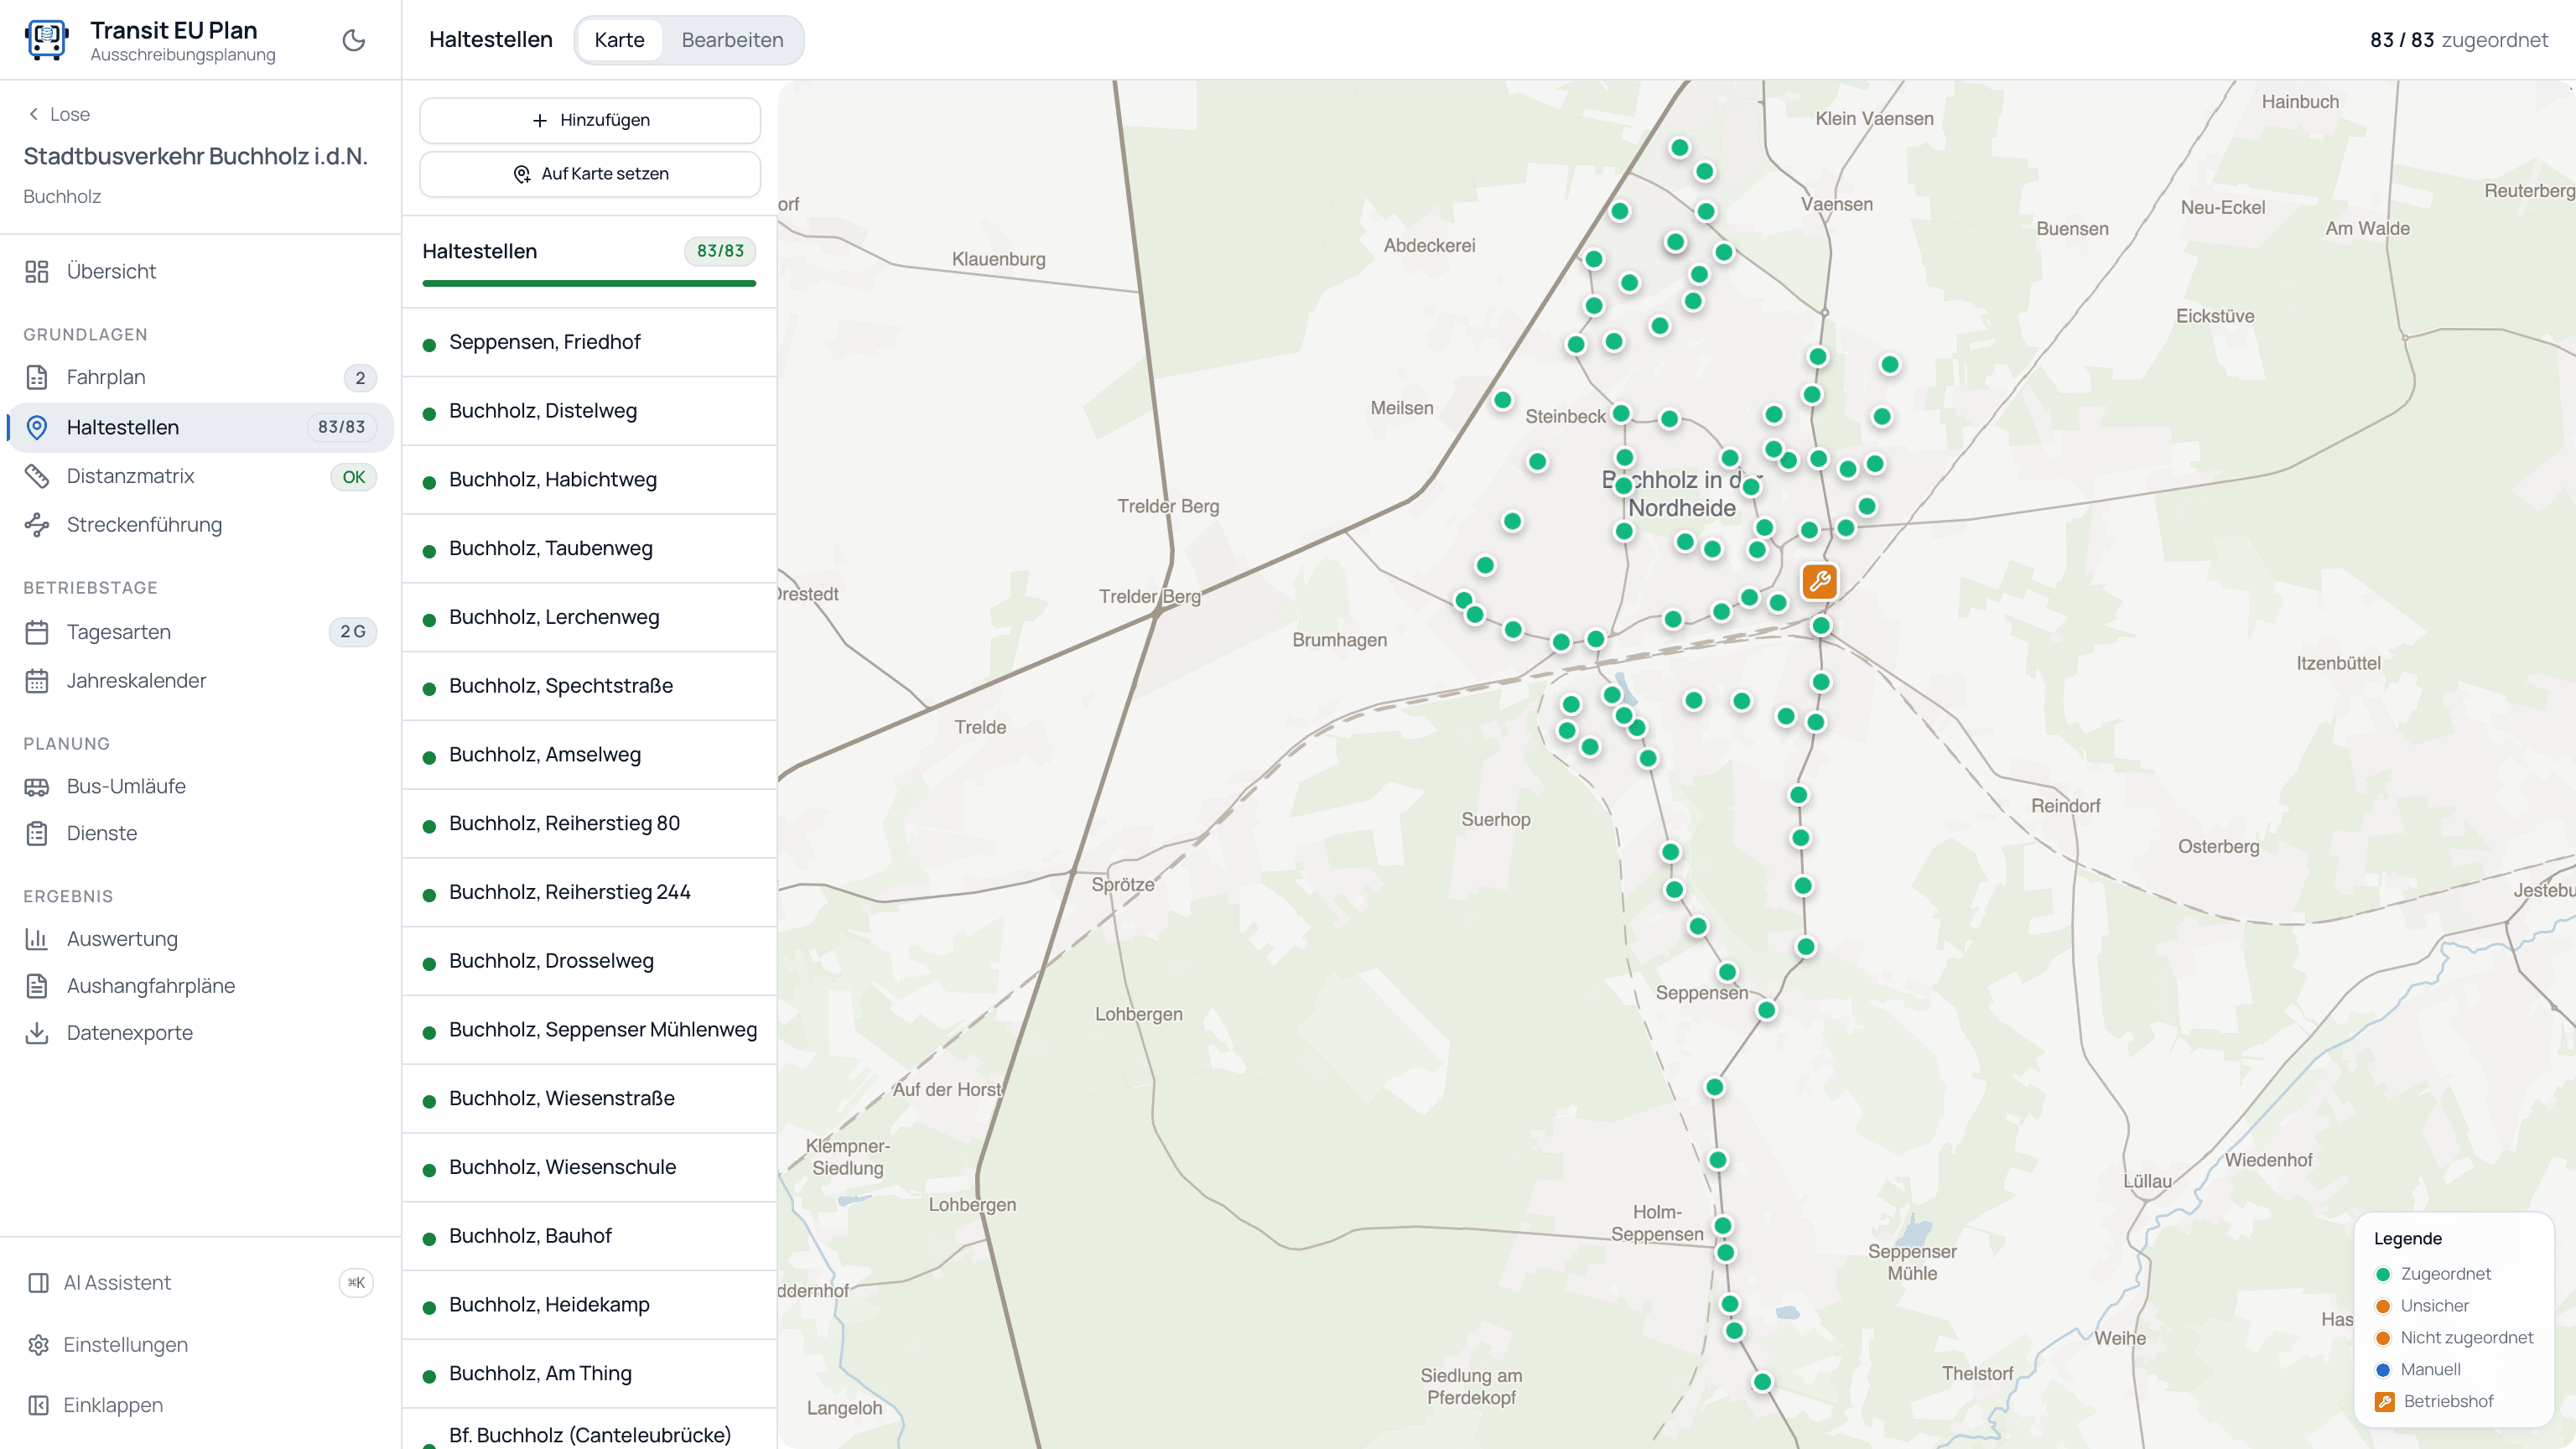Open Bus-Umläufe bus icon
Image resolution: width=2576 pixels, height=1449 pixels.
[37, 787]
